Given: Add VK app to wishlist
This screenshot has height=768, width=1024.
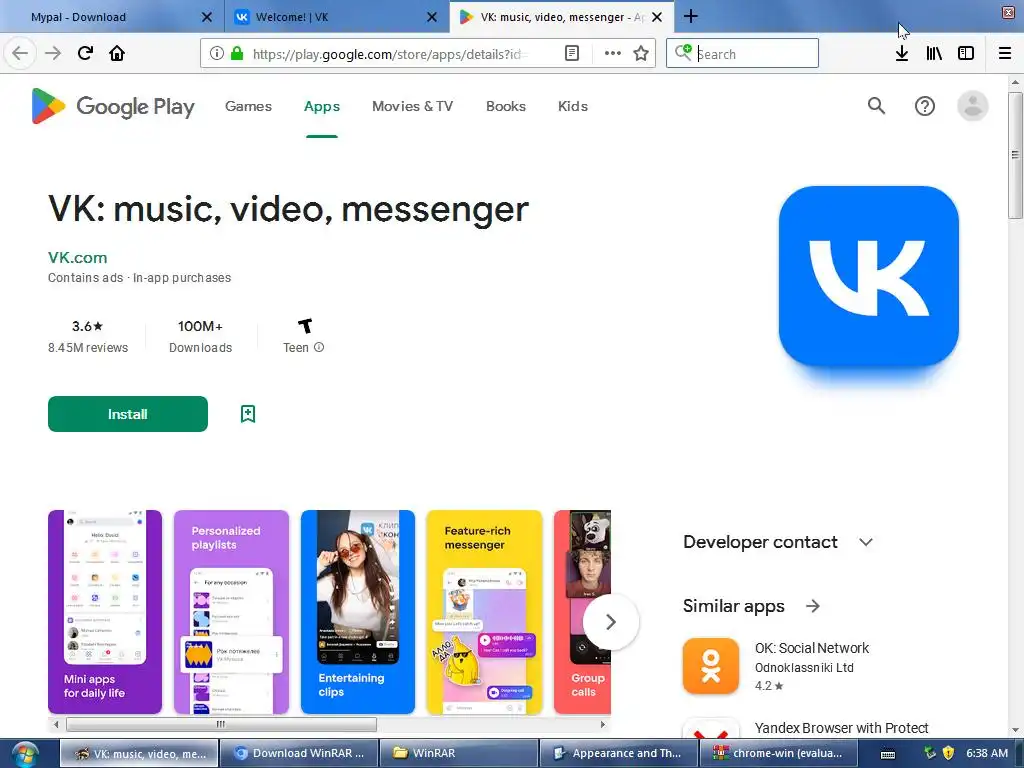Looking at the screenshot, I should (248, 413).
